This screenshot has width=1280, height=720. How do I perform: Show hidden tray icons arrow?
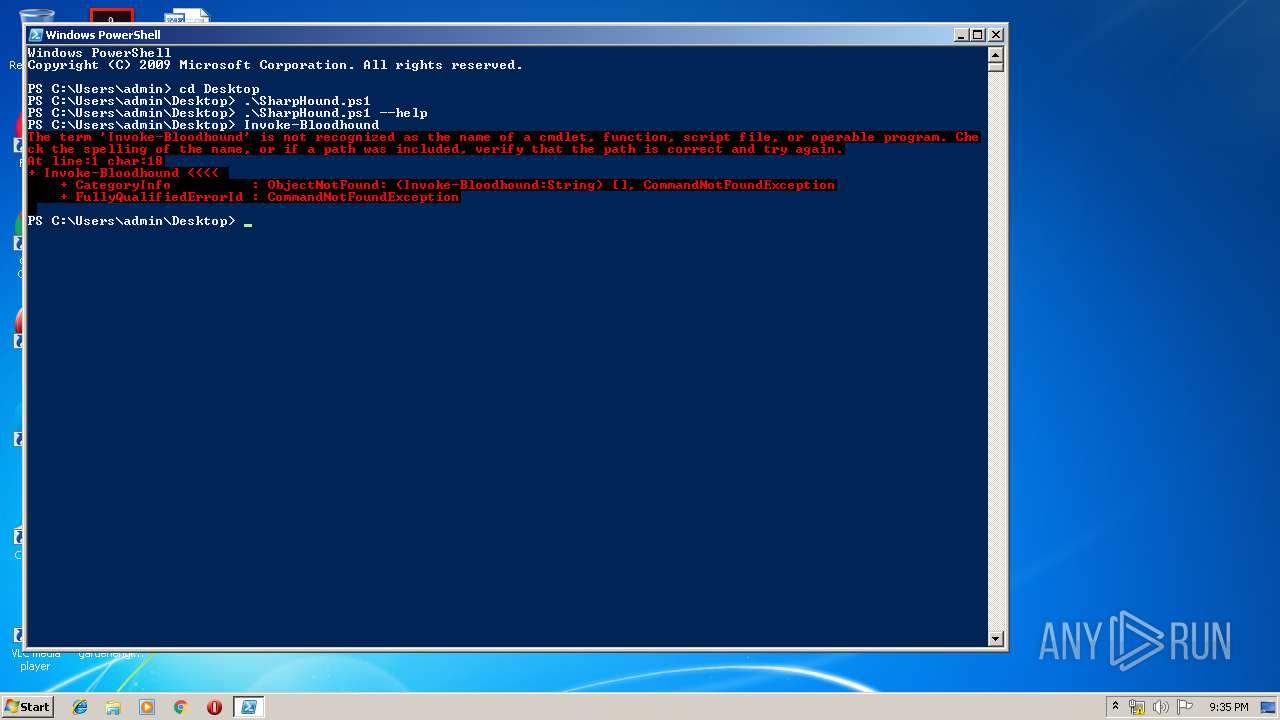coord(1115,707)
